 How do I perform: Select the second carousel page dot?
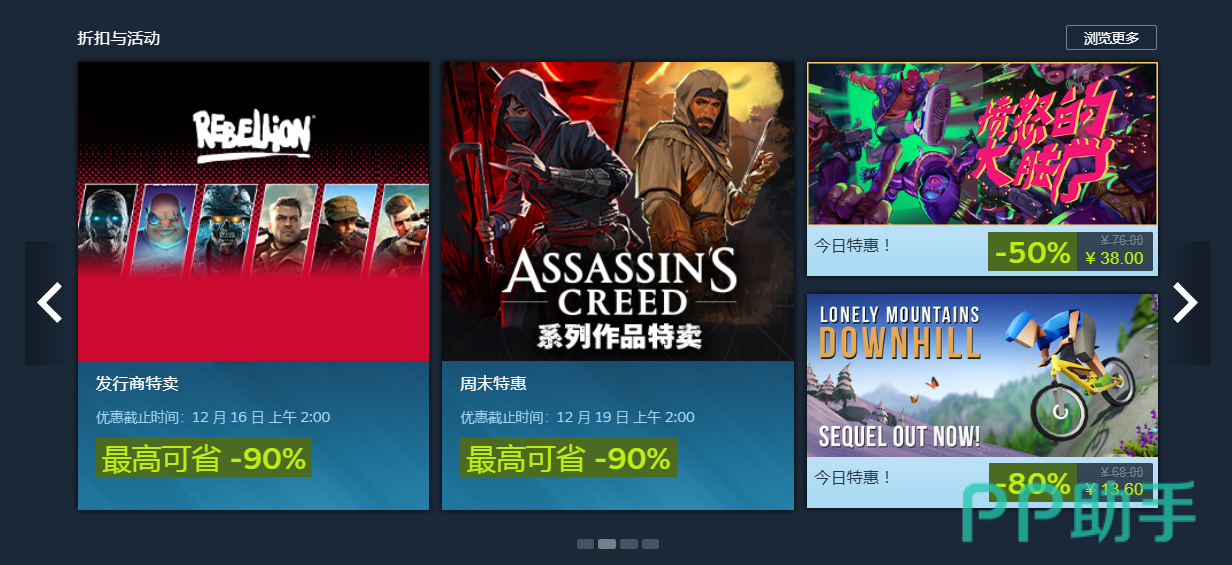click(607, 544)
